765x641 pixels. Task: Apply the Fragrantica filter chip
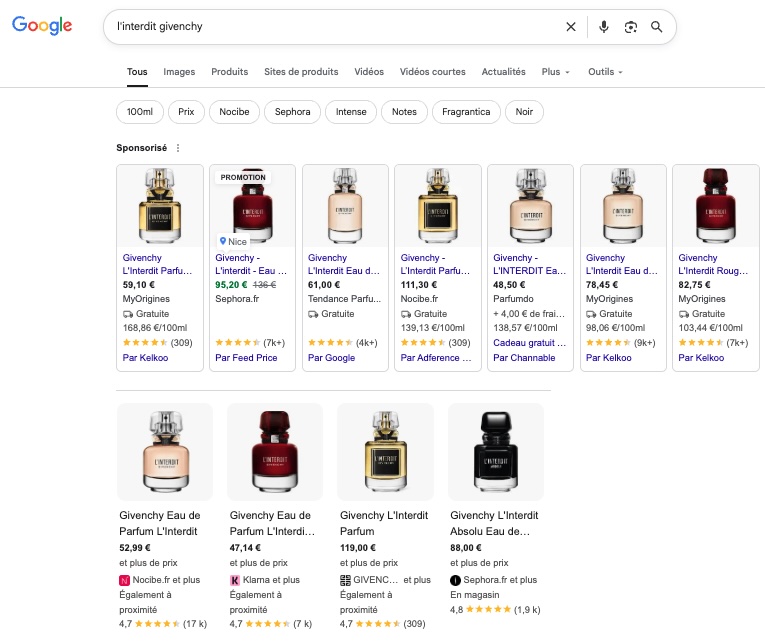coord(466,112)
